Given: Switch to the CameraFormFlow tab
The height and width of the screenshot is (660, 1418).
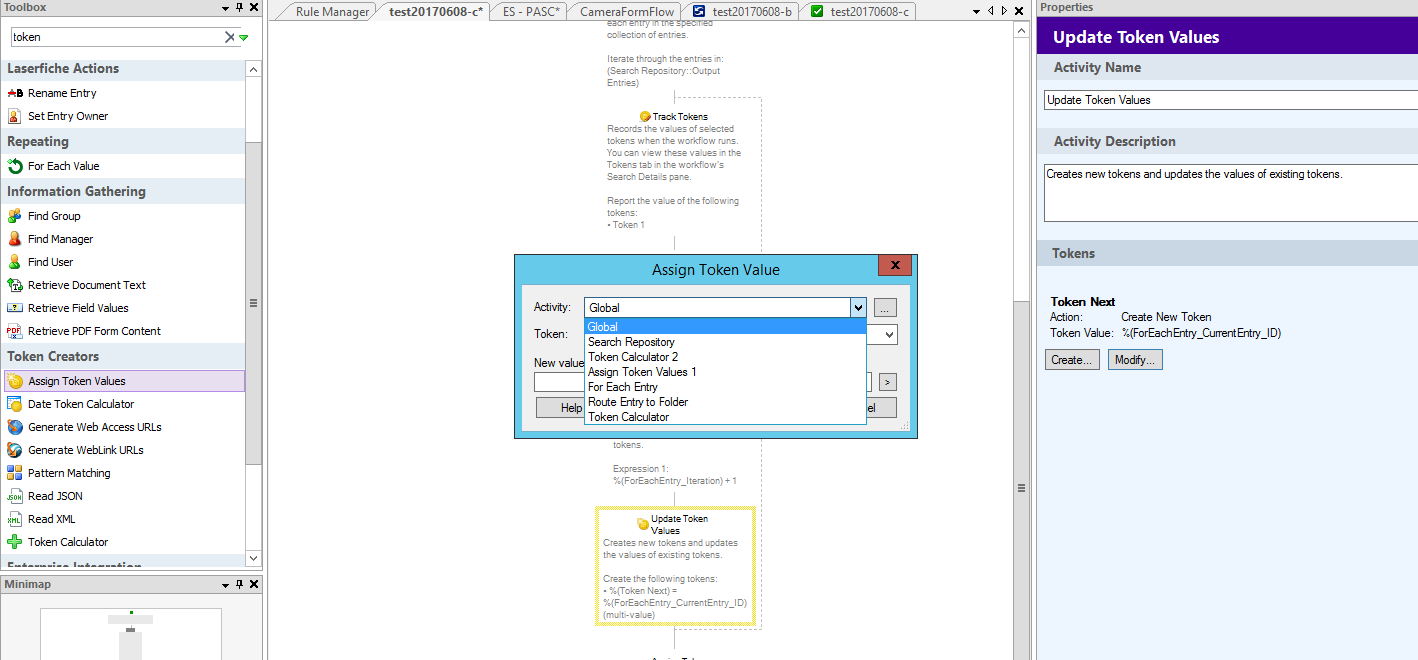Looking at the screenshot, I should (627, 12).
